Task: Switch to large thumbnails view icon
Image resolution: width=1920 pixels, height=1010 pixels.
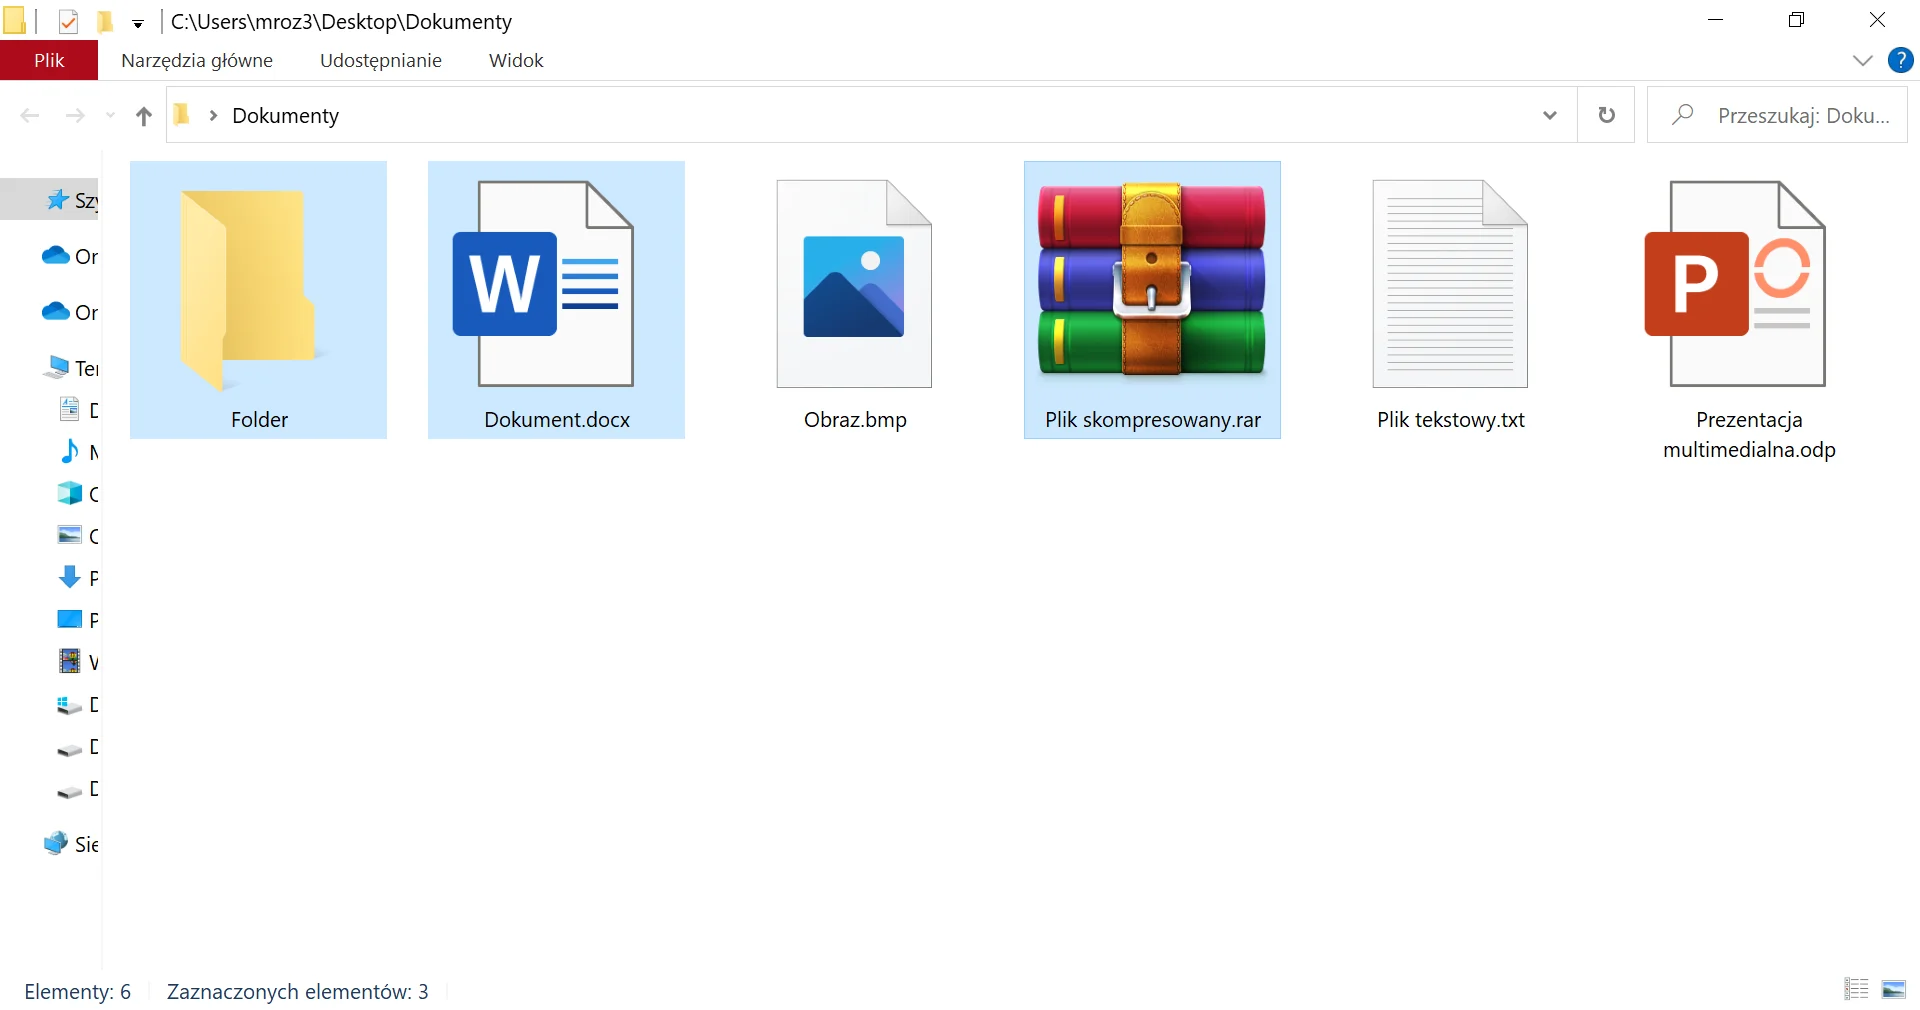Action: [x=1894, y=989]
